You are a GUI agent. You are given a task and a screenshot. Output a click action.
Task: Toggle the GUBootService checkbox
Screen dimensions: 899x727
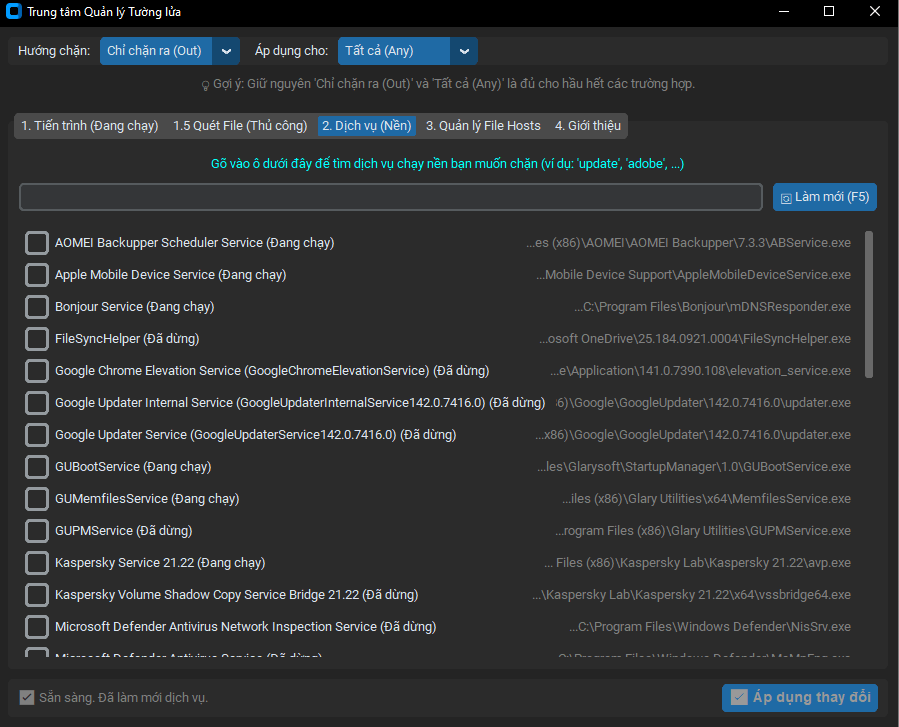pyautogui.click(x=37, y=467)
